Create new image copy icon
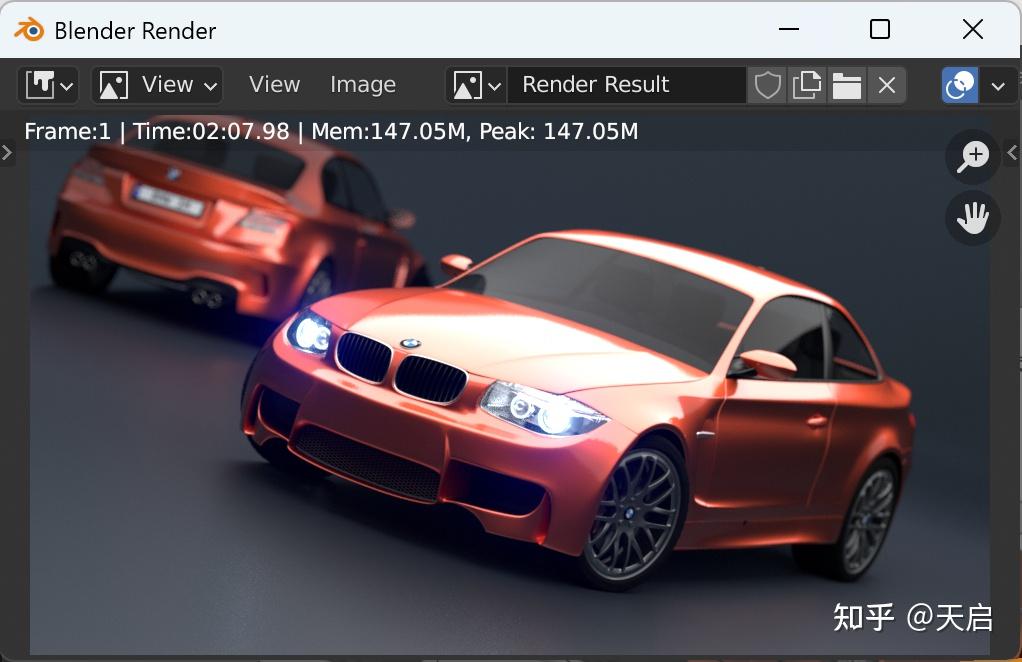Viewport: 1022px width, 662px height. coord(807,85)
